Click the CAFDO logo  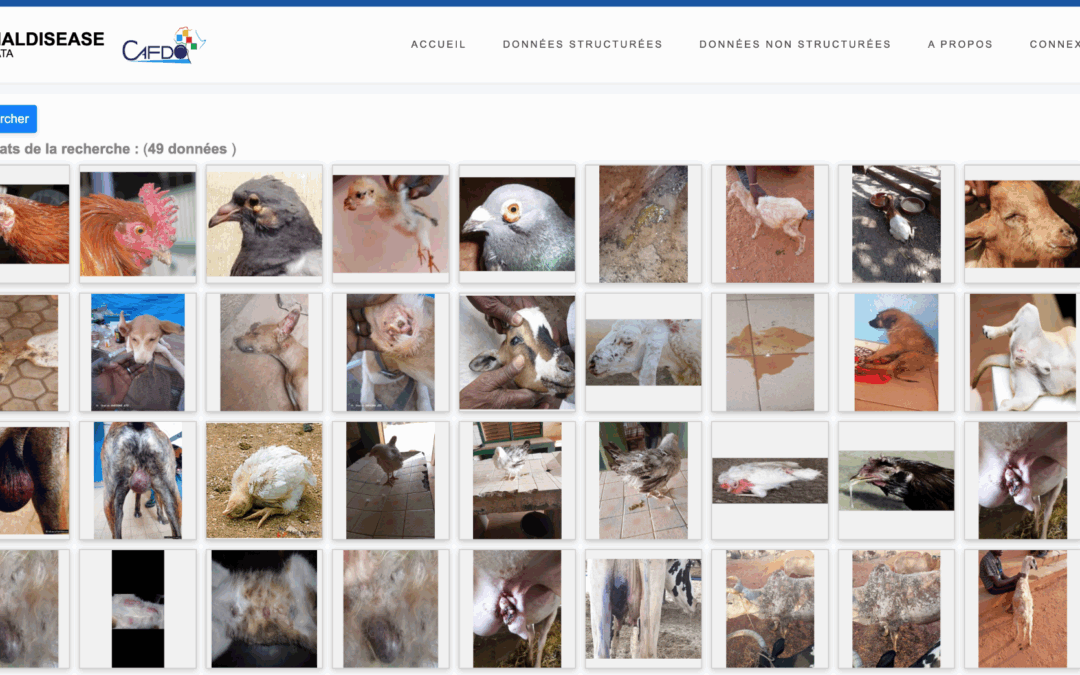[x=164, y=45]
